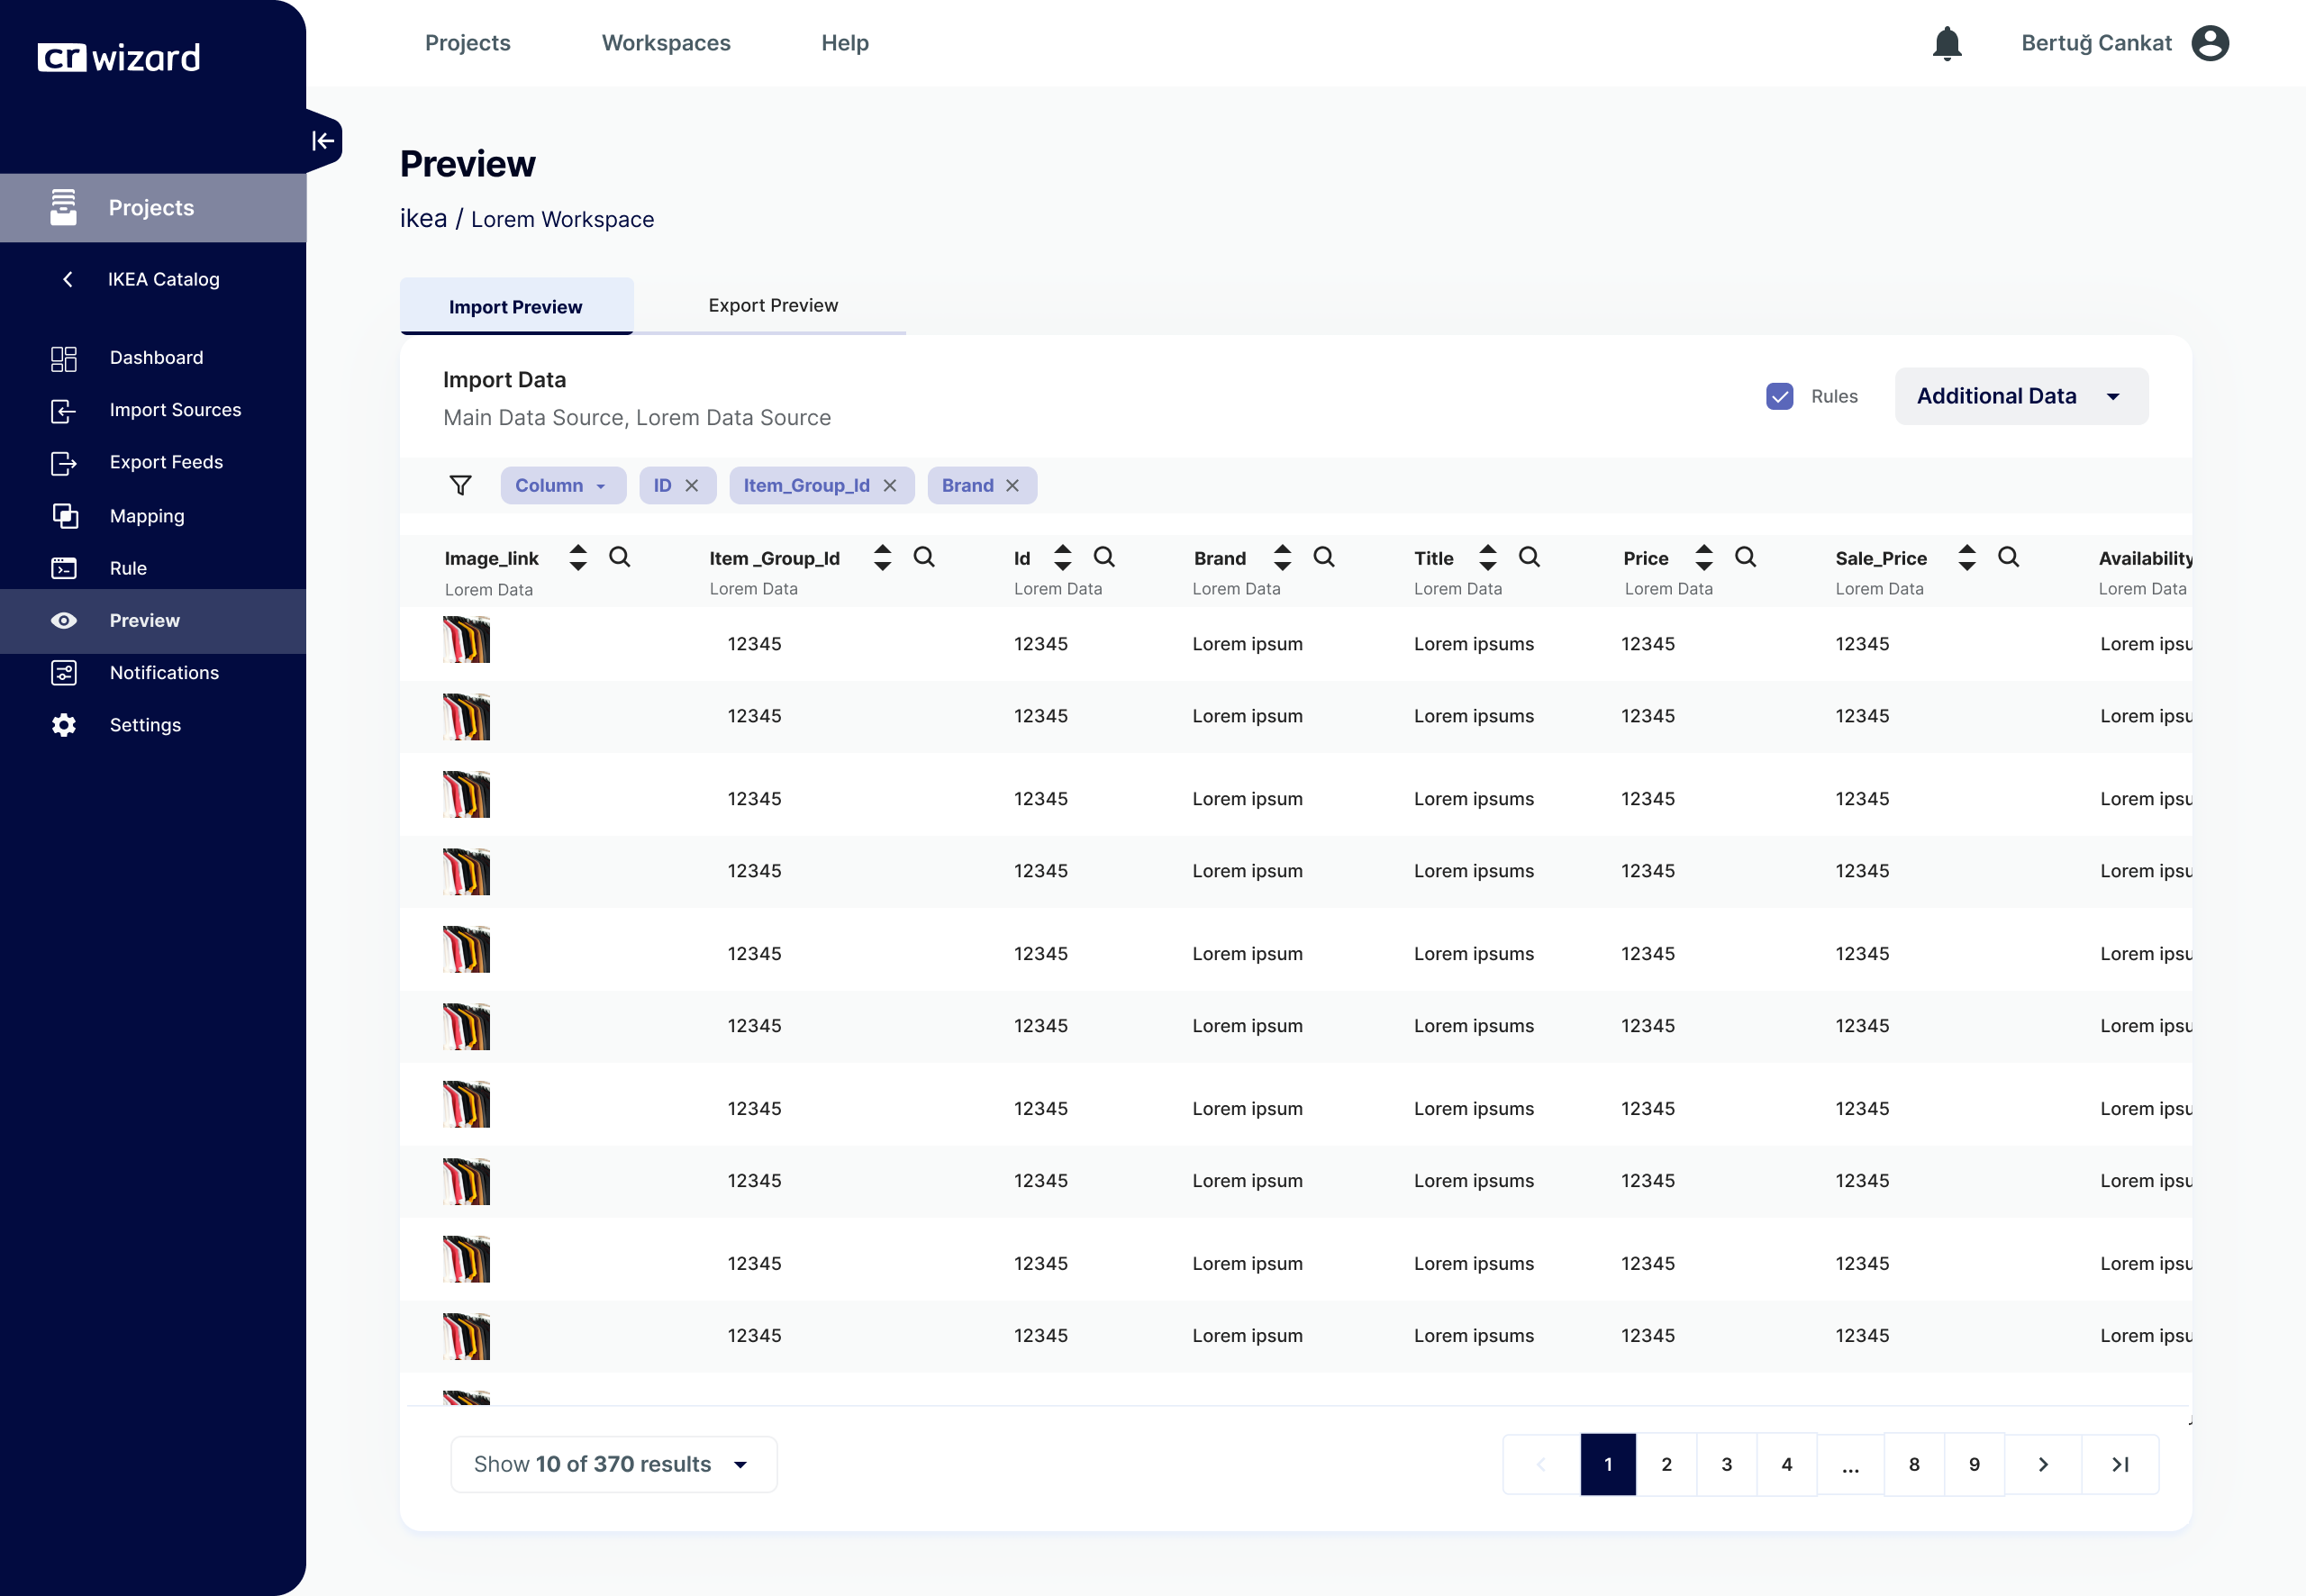
Task: Open the Workspaces menu
Action: [666, 43]
